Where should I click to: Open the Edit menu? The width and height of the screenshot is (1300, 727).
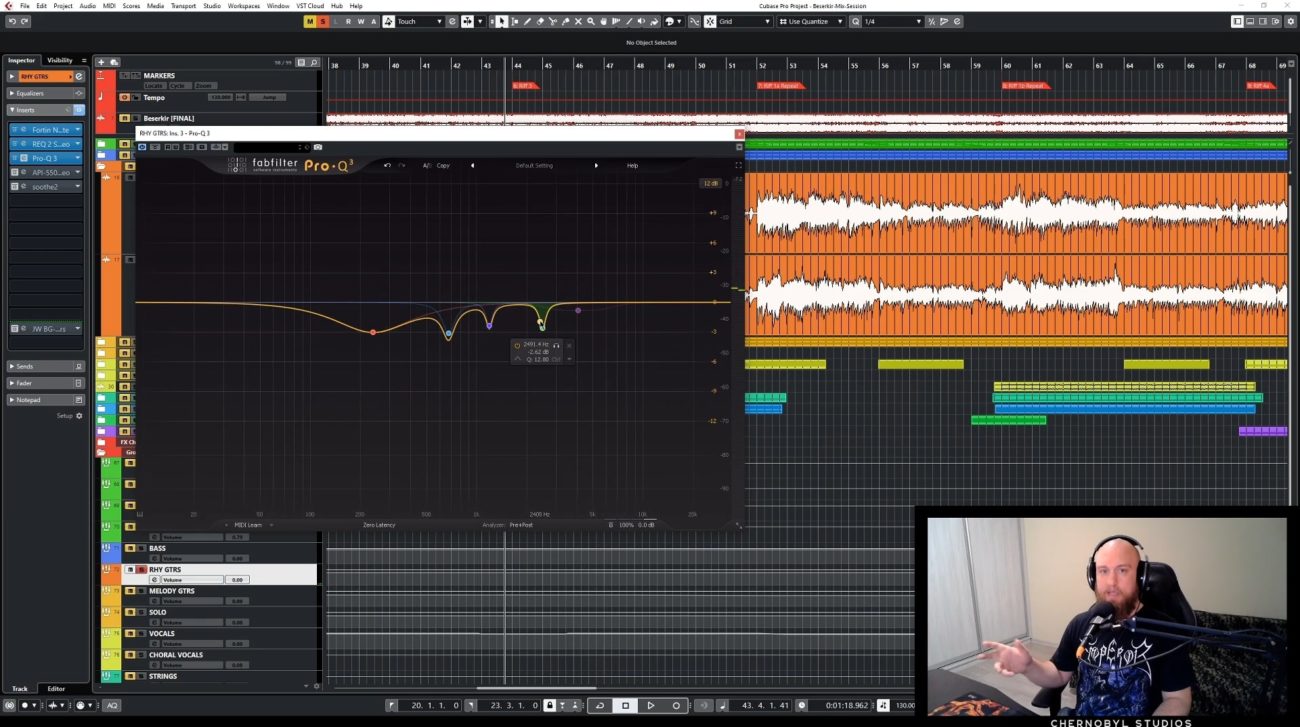coord(41,6)
